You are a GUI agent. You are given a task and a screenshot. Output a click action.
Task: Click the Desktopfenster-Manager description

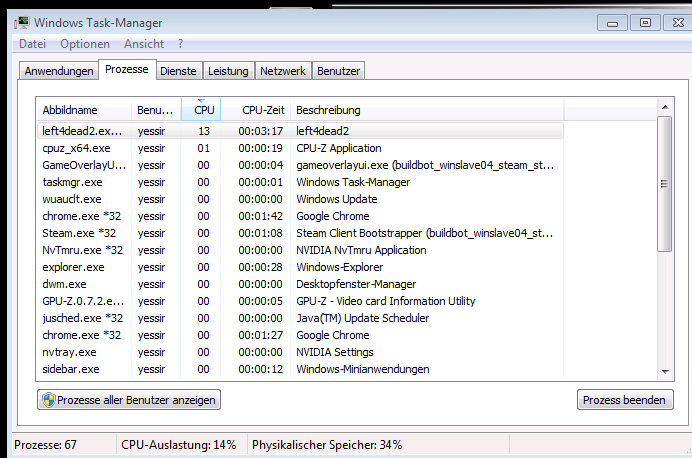click(x=356, y=284)
